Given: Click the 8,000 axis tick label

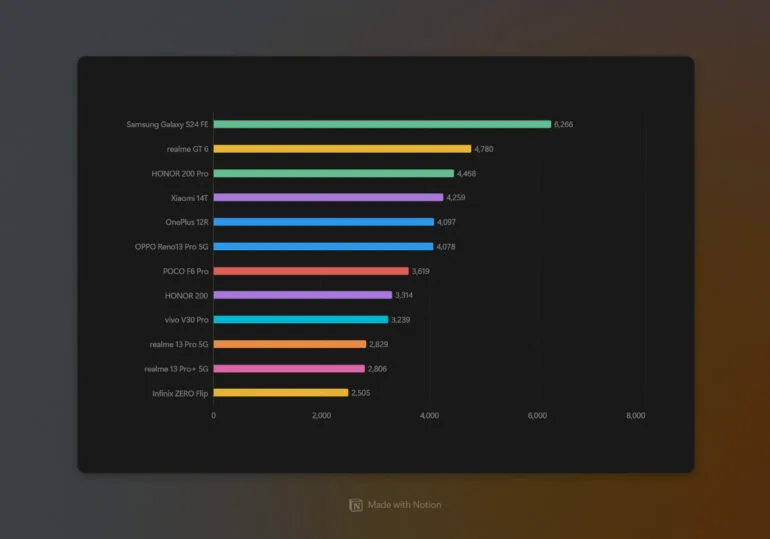Looking at the screenshot, I should coord(635,416).
